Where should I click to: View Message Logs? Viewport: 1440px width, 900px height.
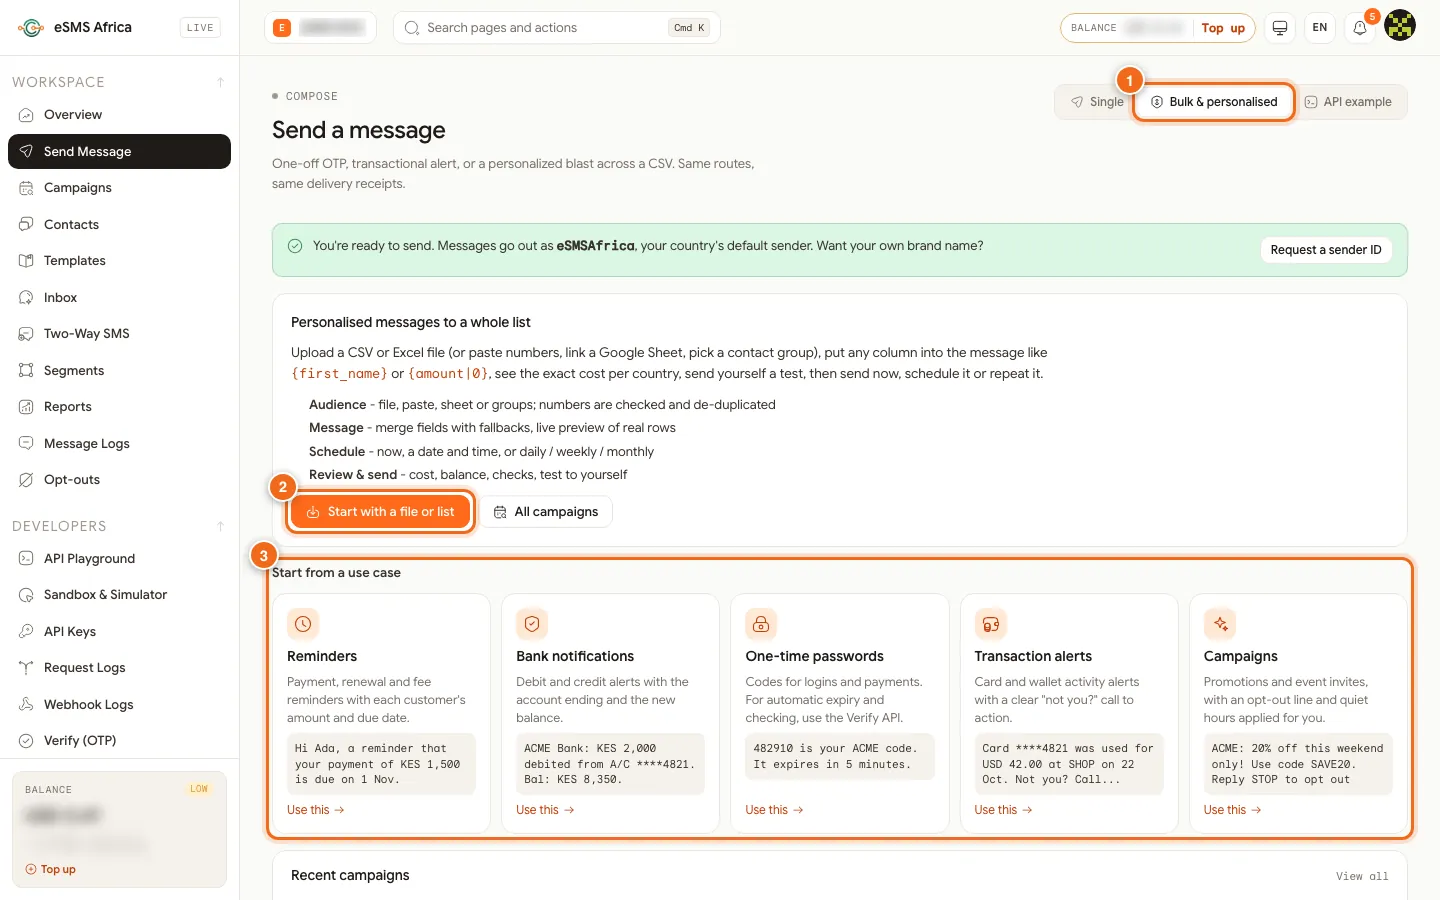pyautogui.click(x=119, y=444)
